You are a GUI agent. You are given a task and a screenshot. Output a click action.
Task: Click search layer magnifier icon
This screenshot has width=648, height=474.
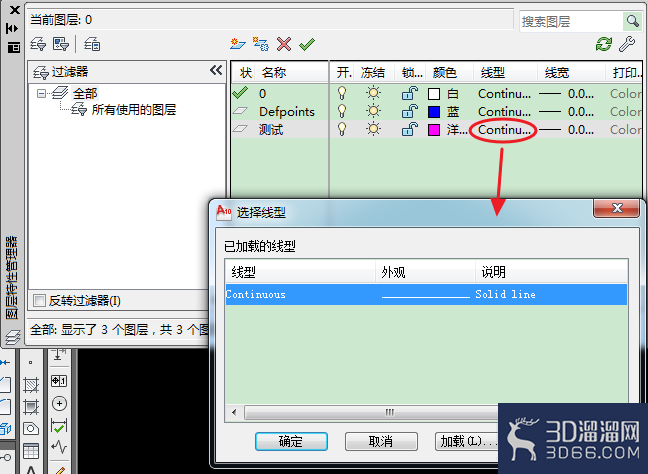(632, 21)
